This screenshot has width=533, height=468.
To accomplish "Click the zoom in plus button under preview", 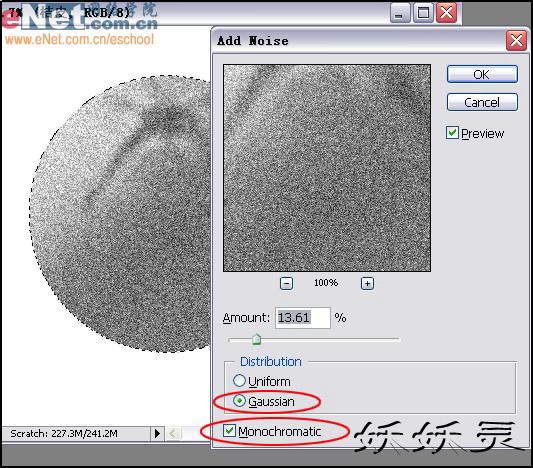I will click(367, 283).
